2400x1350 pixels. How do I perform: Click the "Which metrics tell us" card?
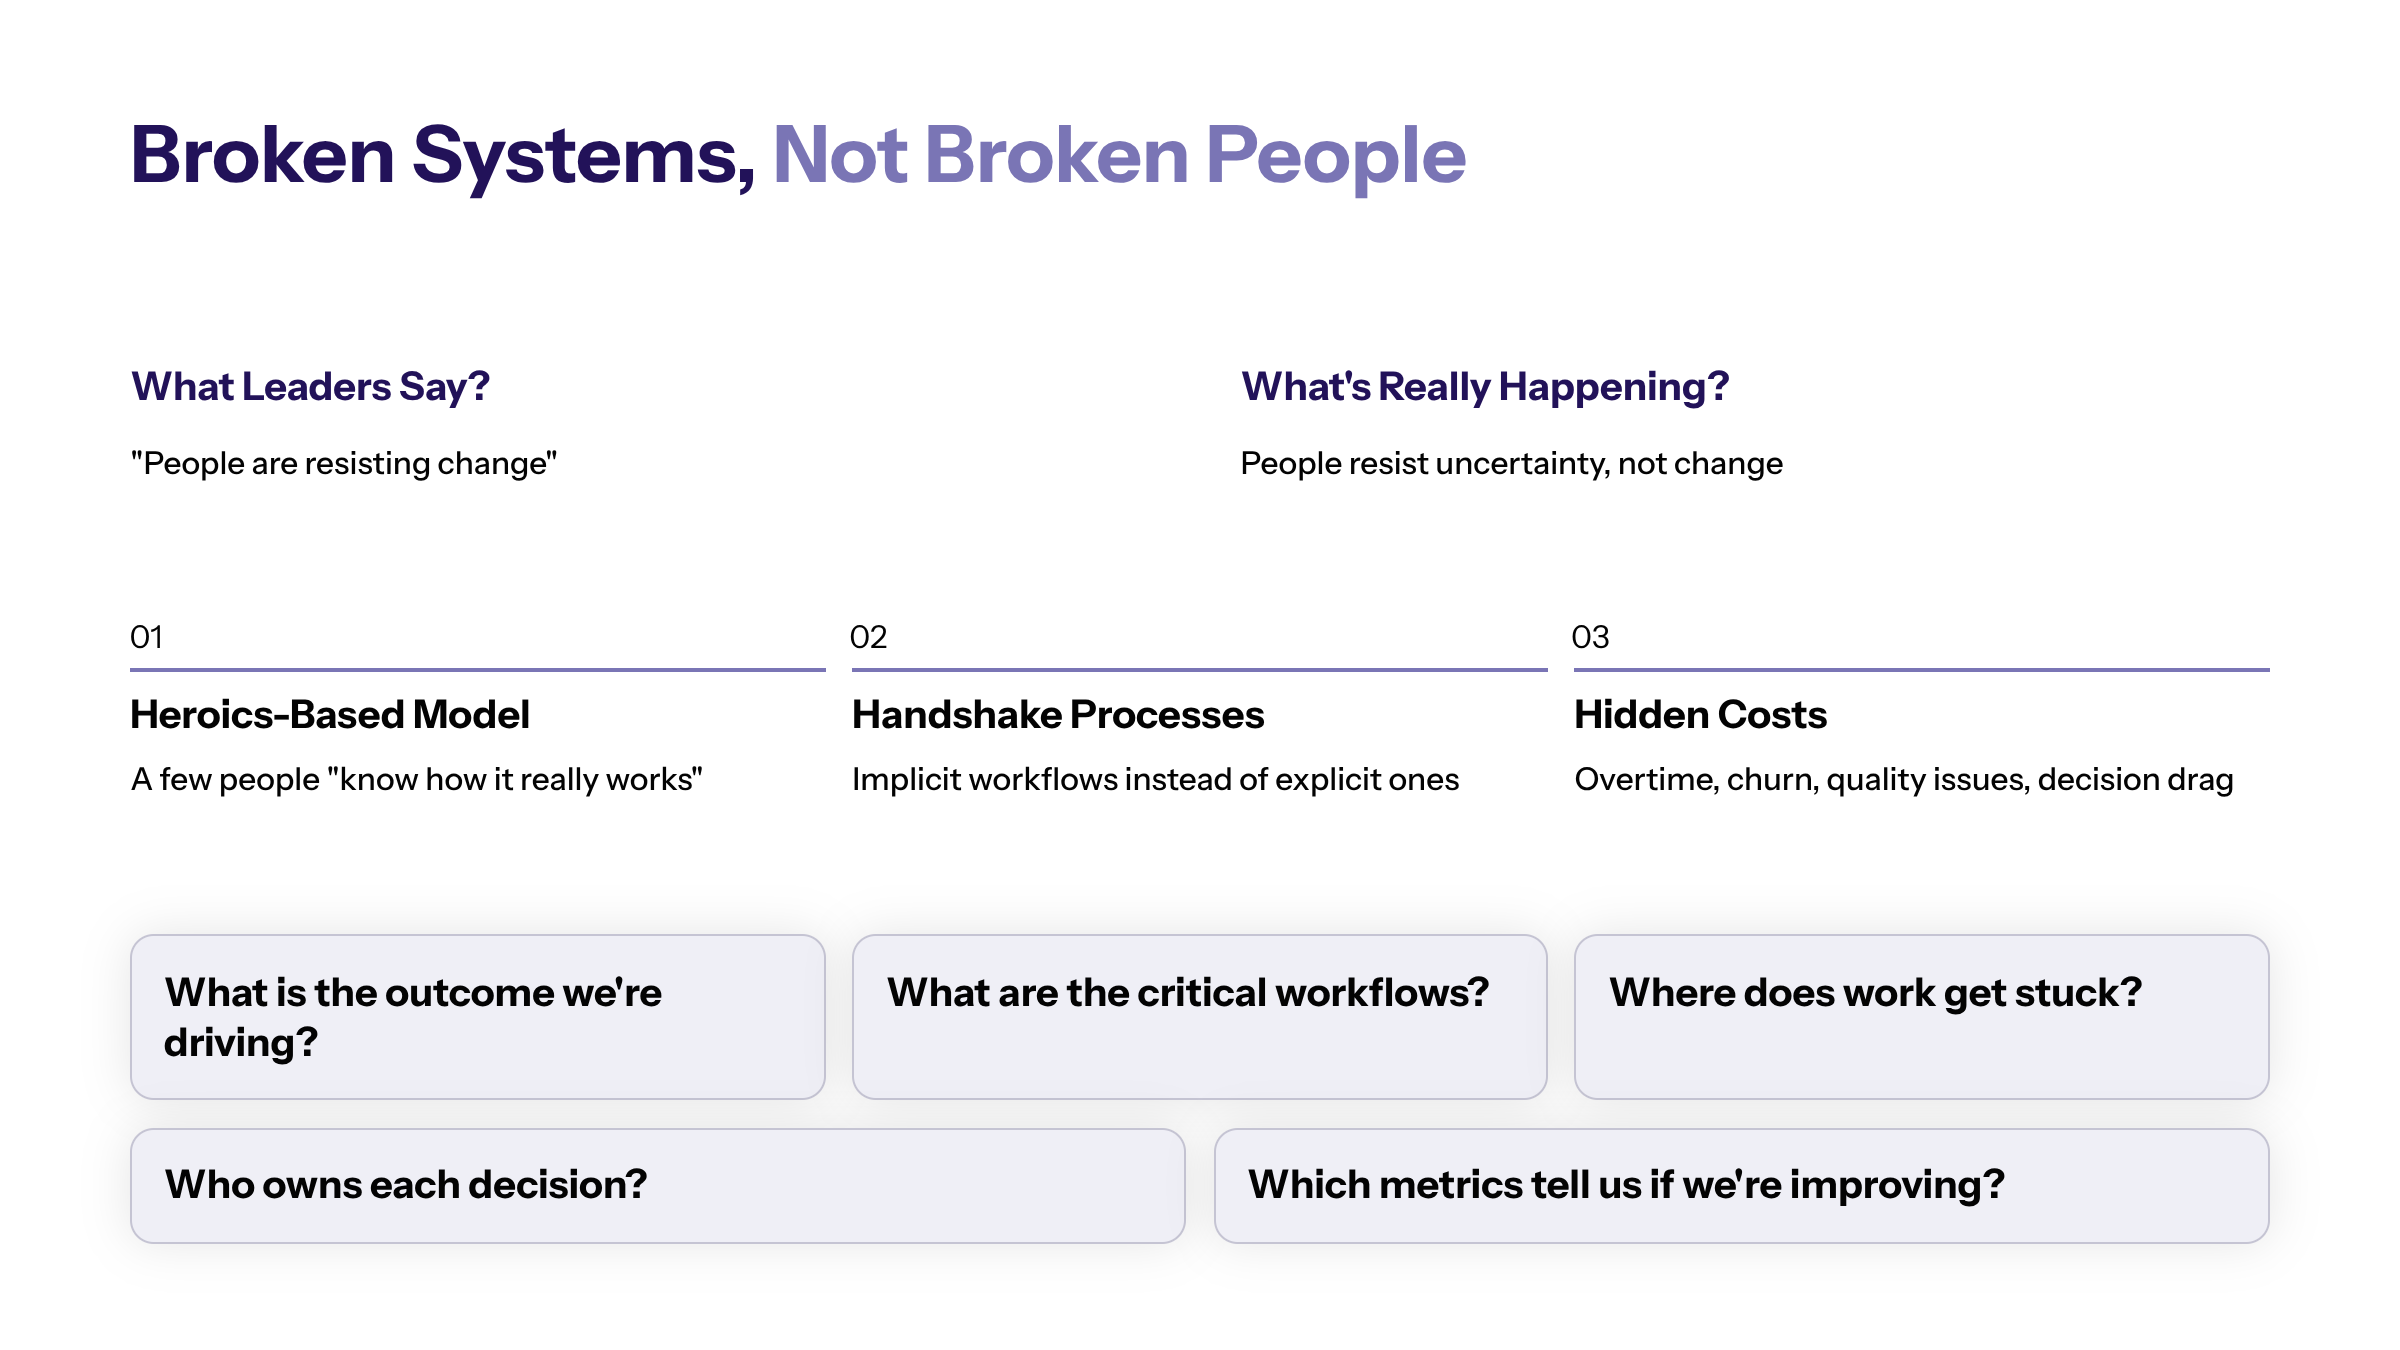click(x=1740, y=1186)
